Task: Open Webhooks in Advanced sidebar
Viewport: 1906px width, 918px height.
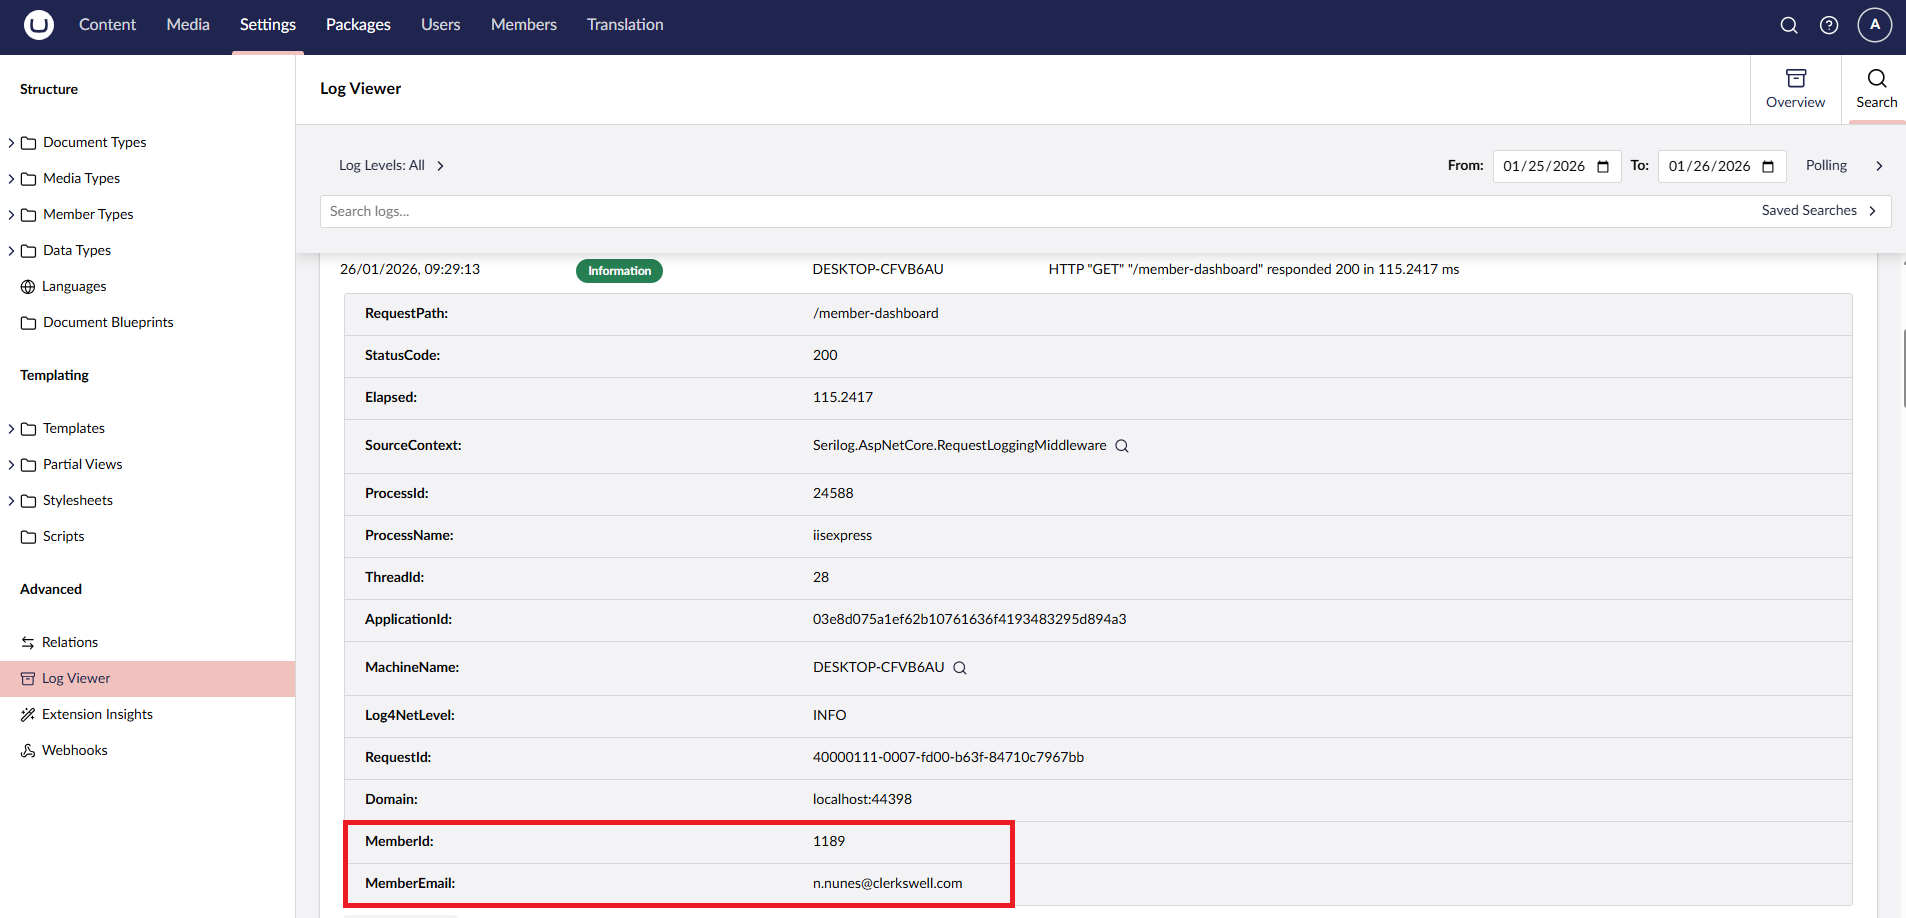Action: [x=74, y=751]
